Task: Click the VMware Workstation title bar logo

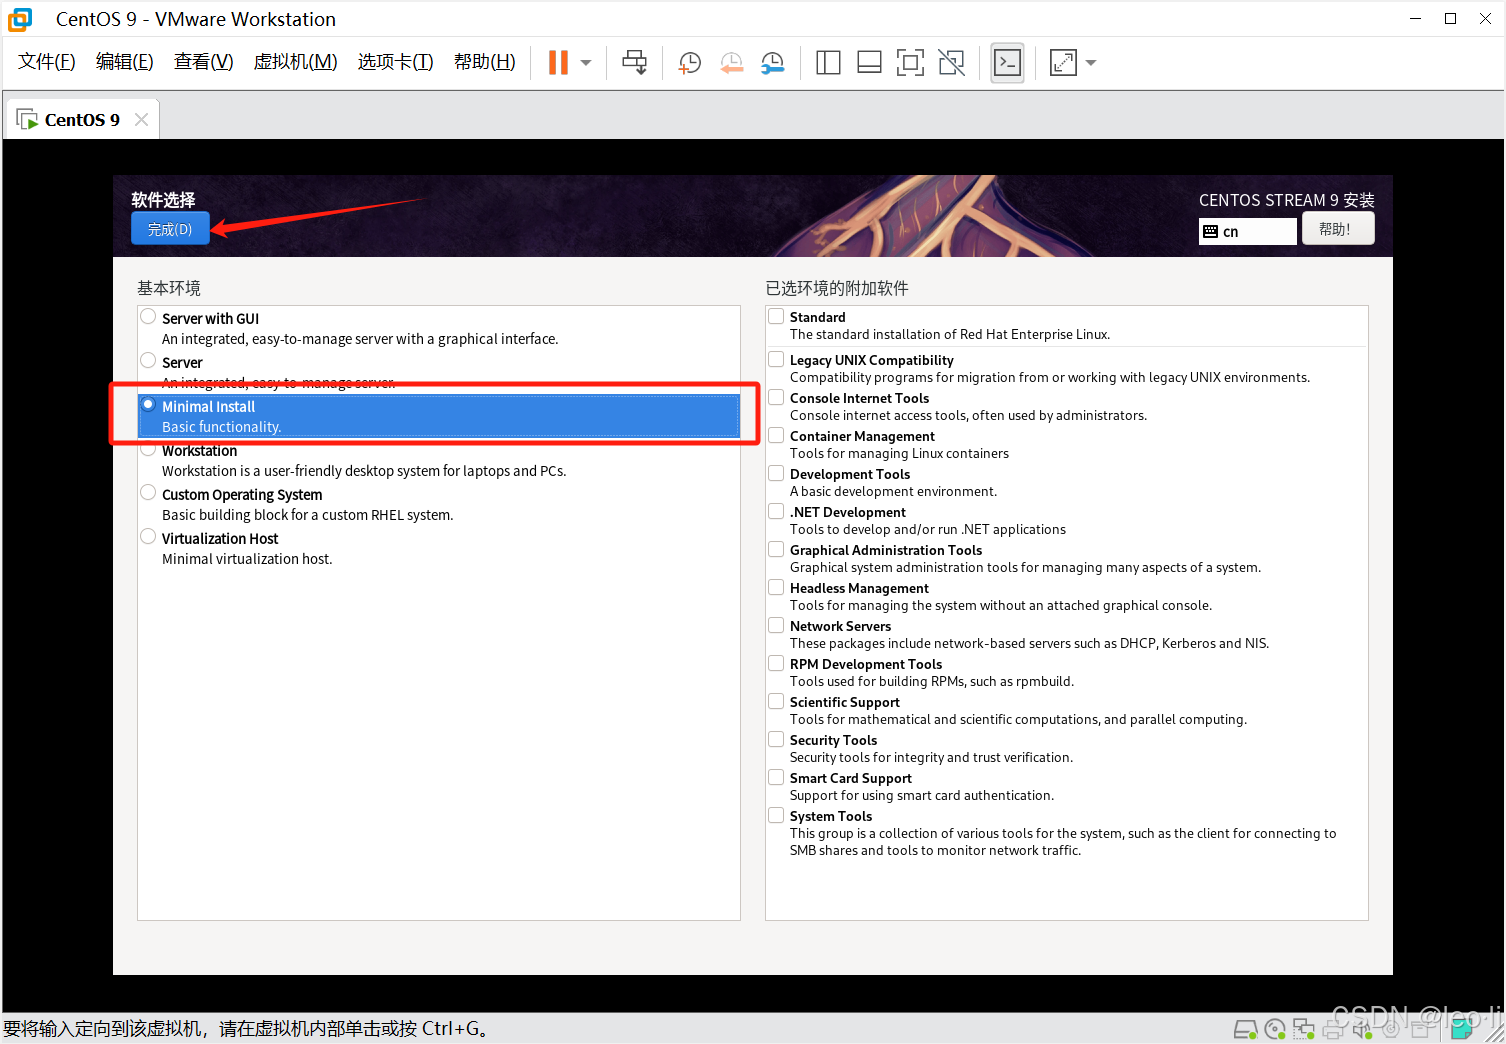Action: 20,19
